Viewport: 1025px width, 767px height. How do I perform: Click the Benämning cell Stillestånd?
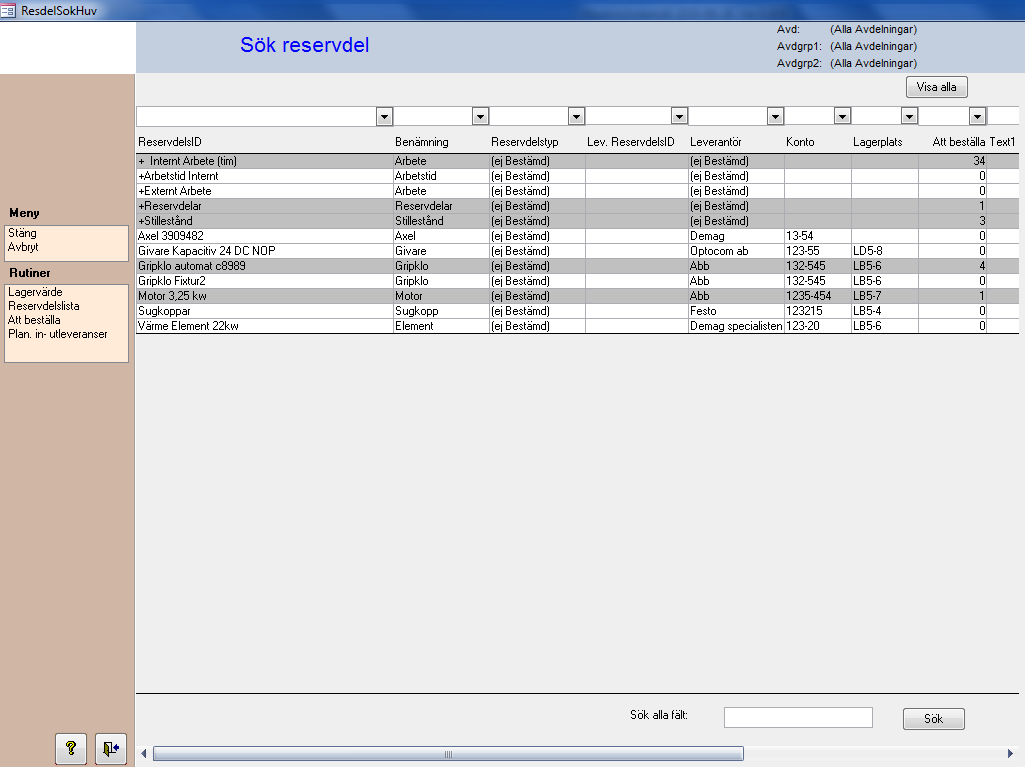pos(441,221)
